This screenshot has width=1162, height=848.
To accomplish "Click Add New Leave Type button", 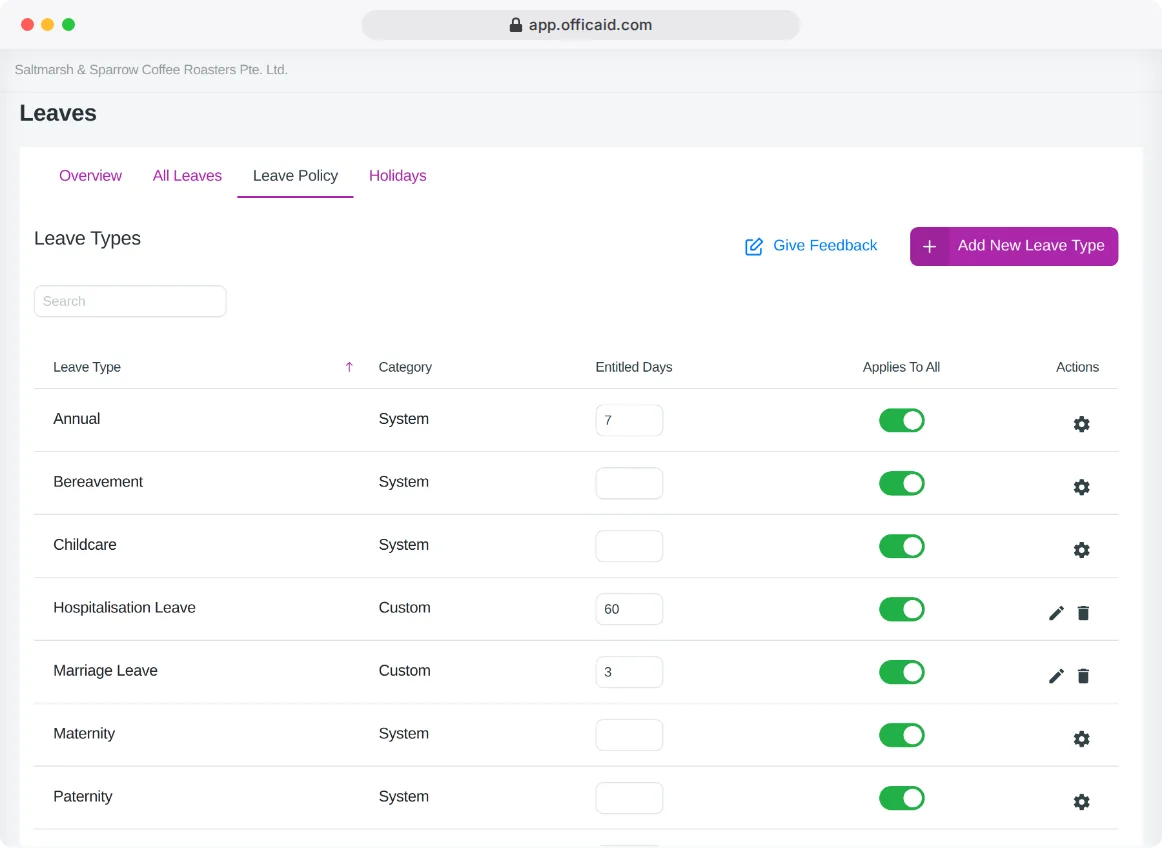I will (x=1014, y=246).
